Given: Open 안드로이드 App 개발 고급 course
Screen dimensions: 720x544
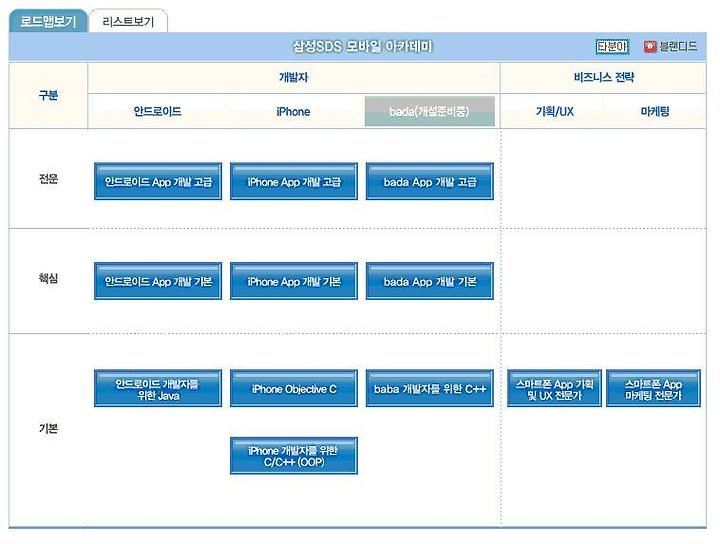Looking at the screenshot, I should pos(158,181).
